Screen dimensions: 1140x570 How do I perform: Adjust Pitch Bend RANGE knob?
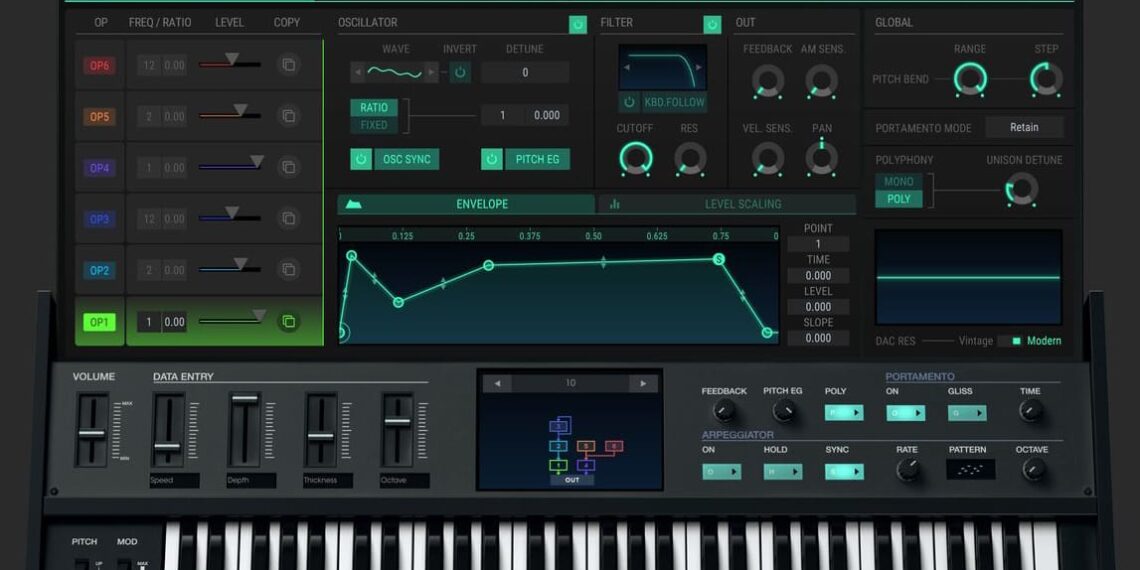click(970, 79)
